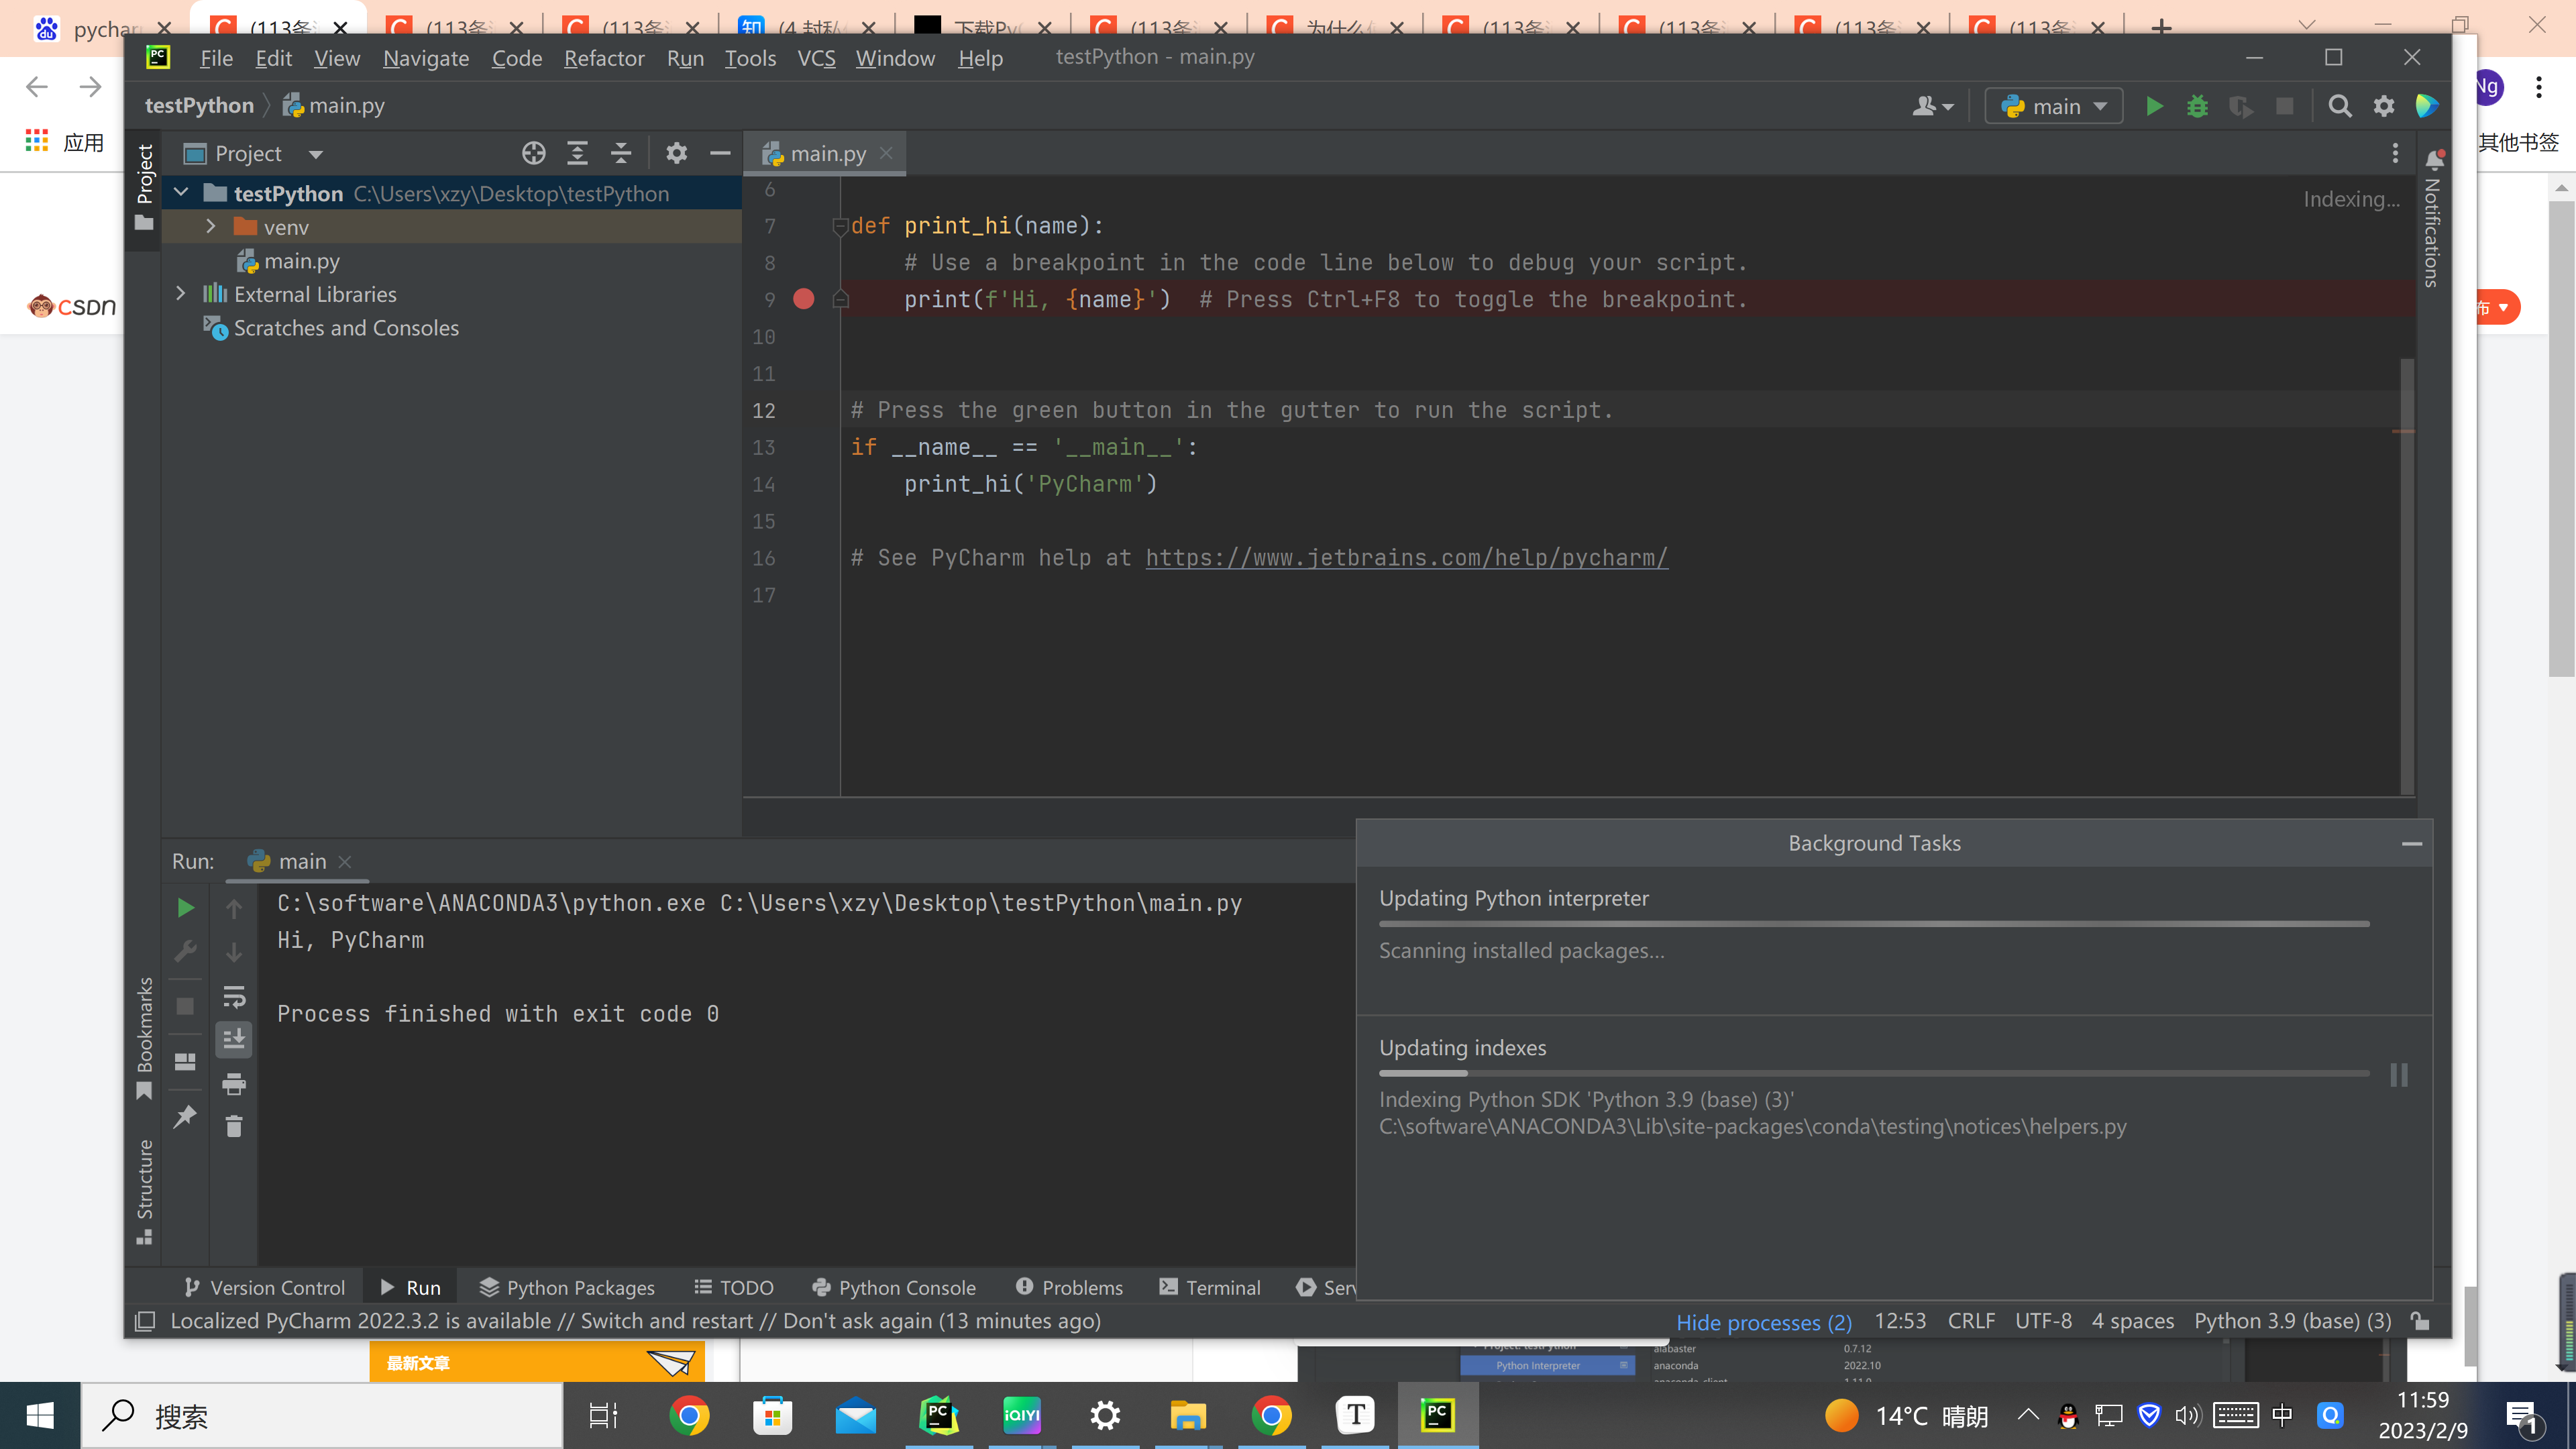Screen dimensions: 2576x1449
Task: Open the Tools menu
Action: click(750, 58)
